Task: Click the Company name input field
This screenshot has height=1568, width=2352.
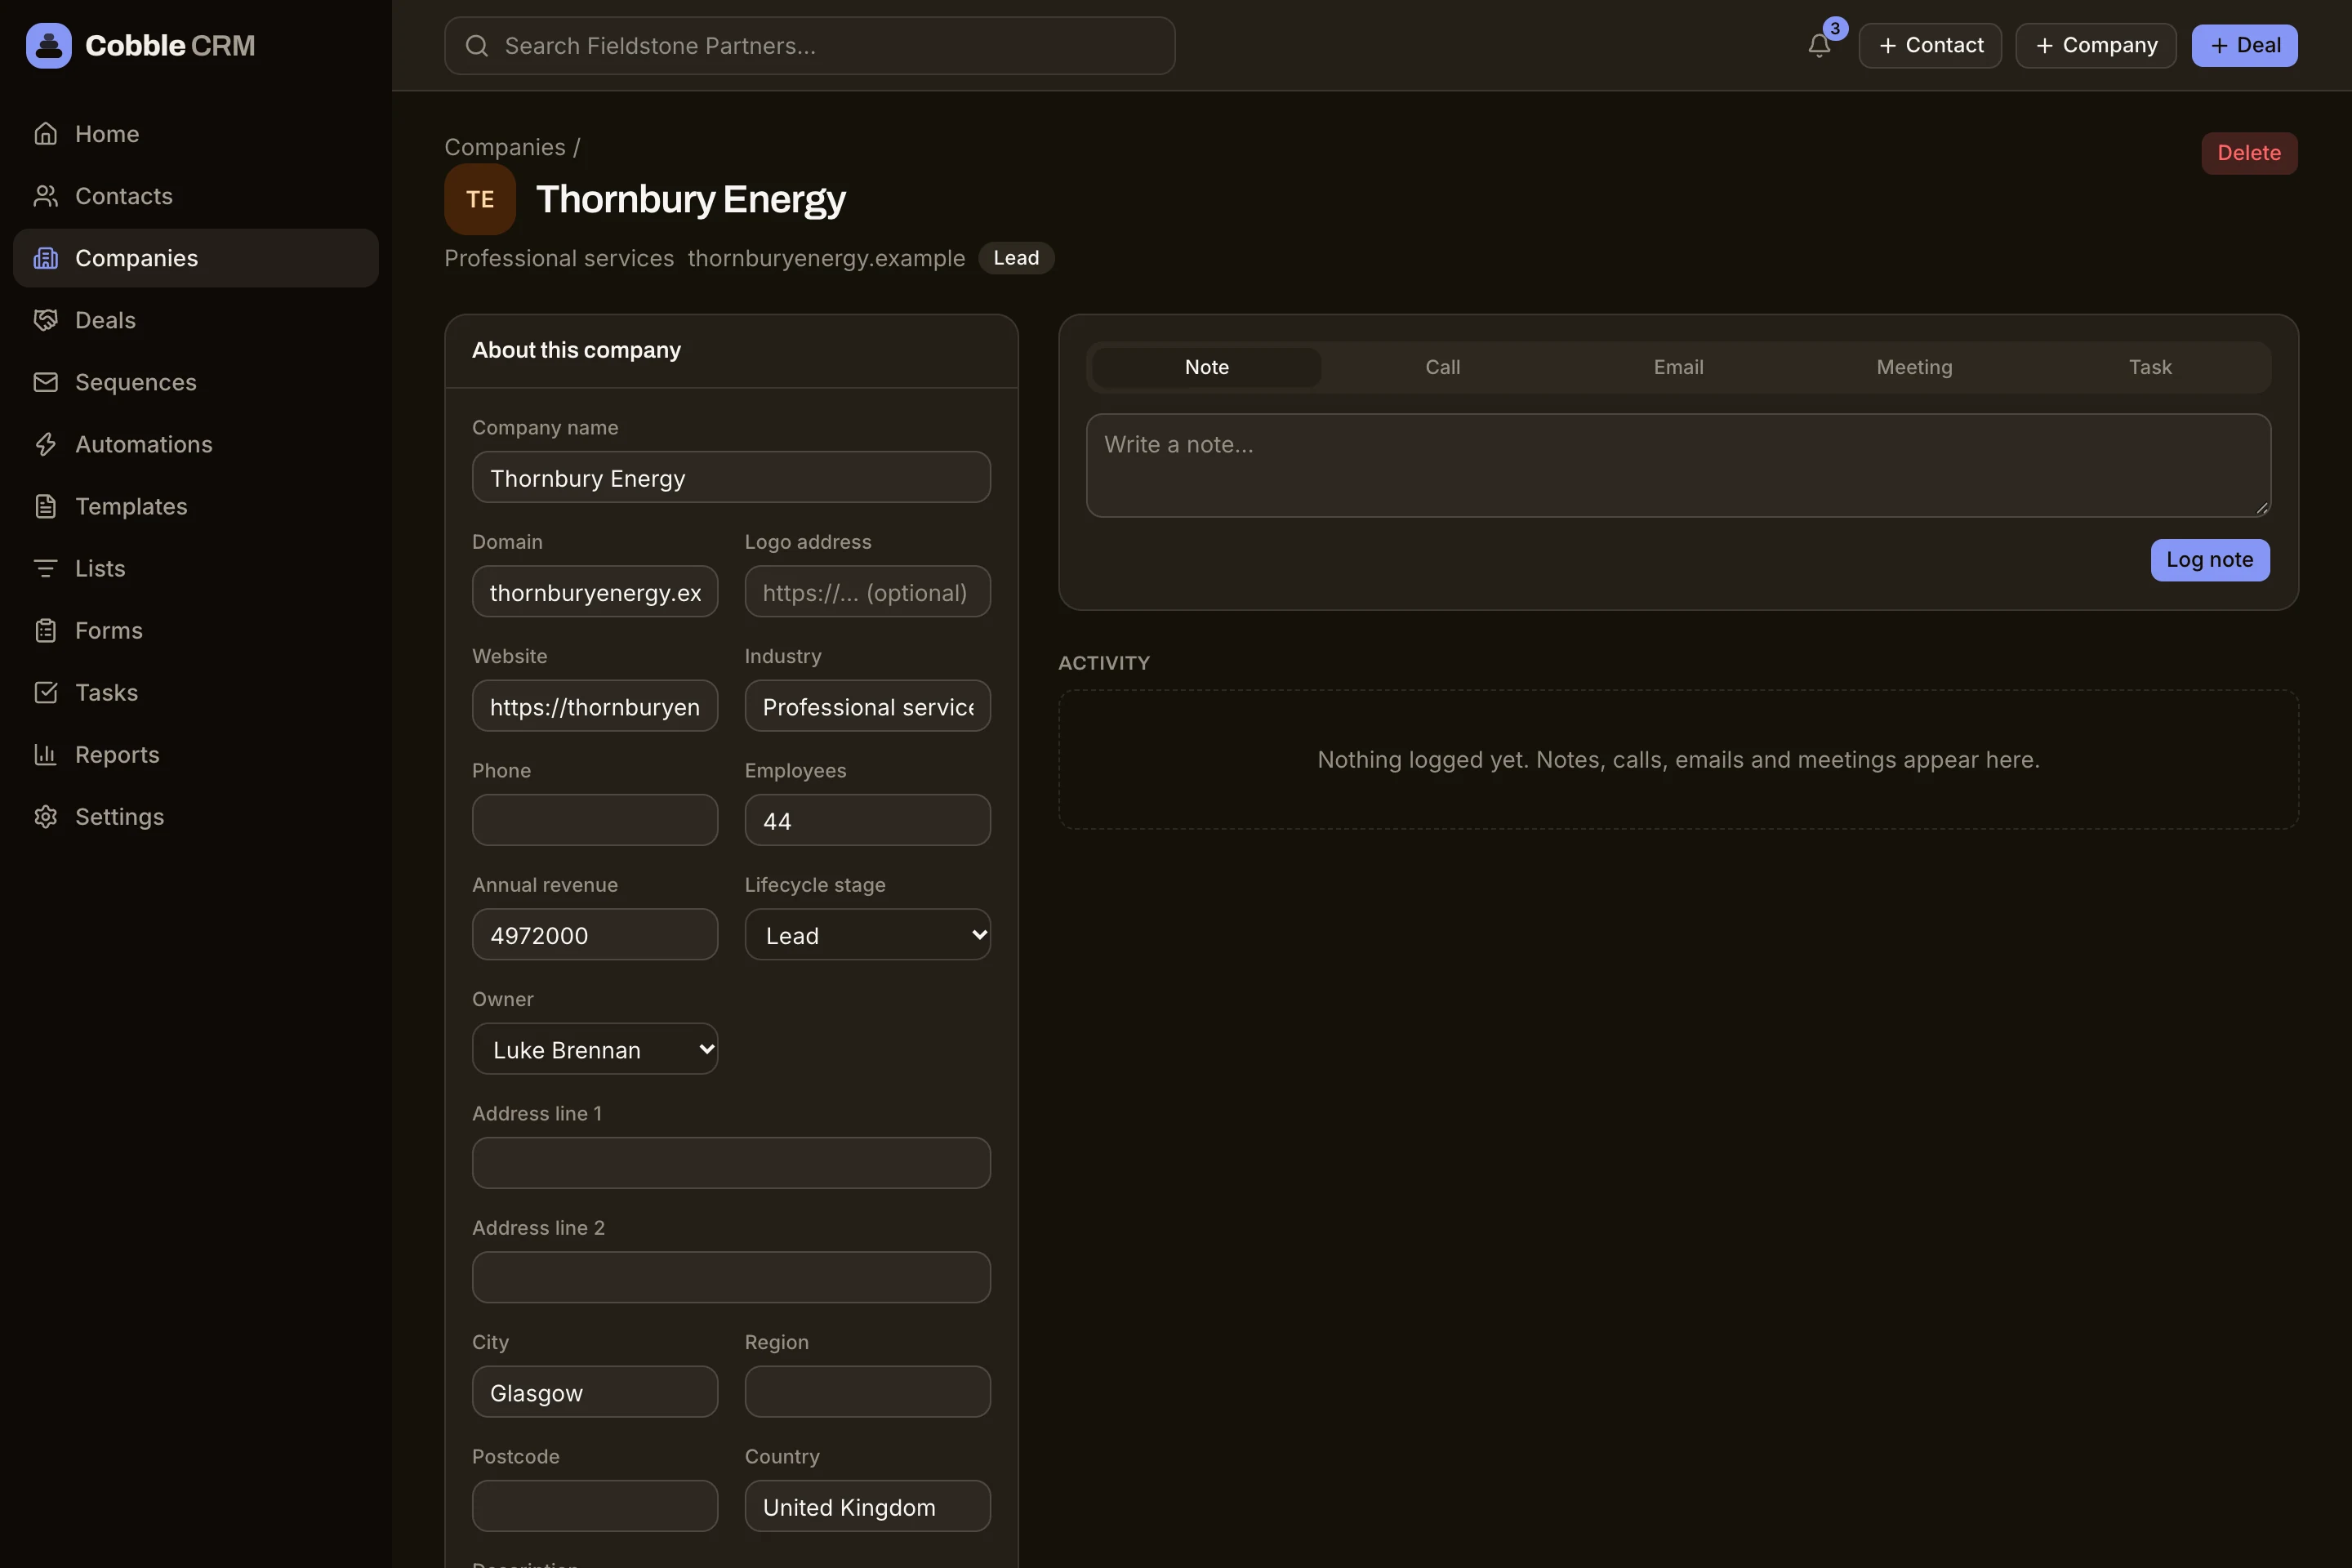Action: [731, 477]
